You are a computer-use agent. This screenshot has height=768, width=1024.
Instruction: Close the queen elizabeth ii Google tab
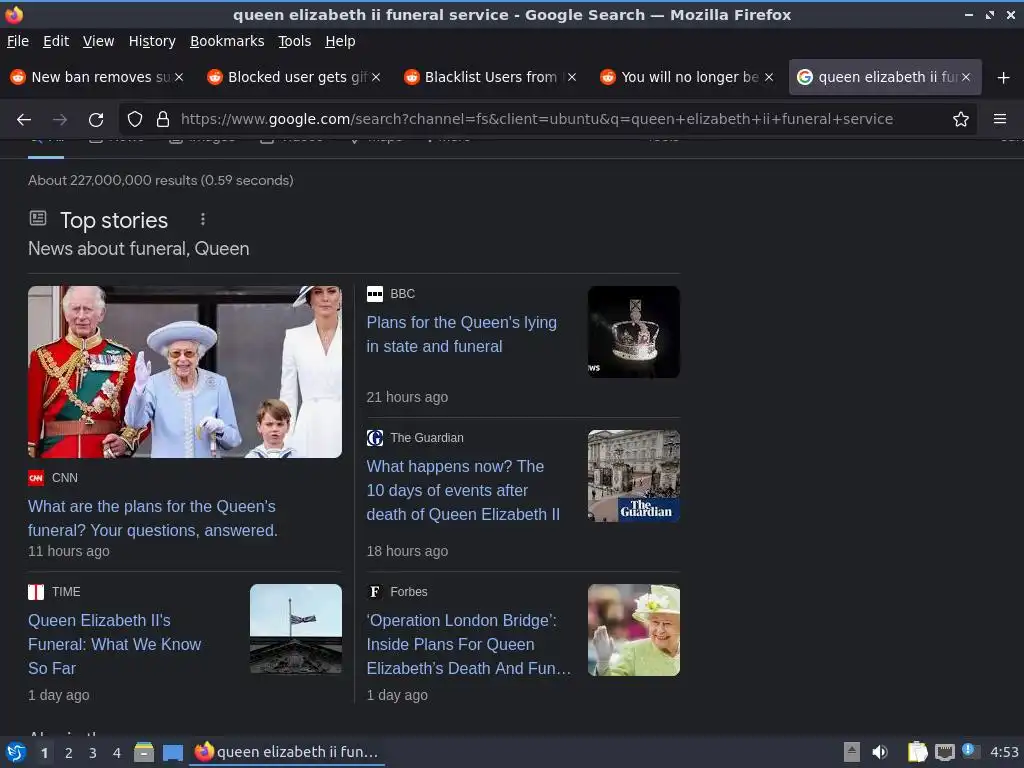[x=966, y=77]
